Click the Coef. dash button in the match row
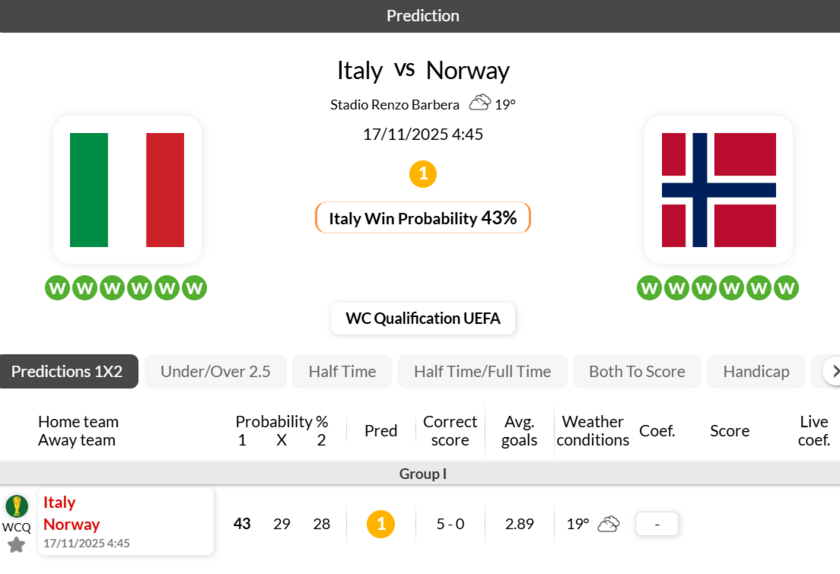 [657, 524]
